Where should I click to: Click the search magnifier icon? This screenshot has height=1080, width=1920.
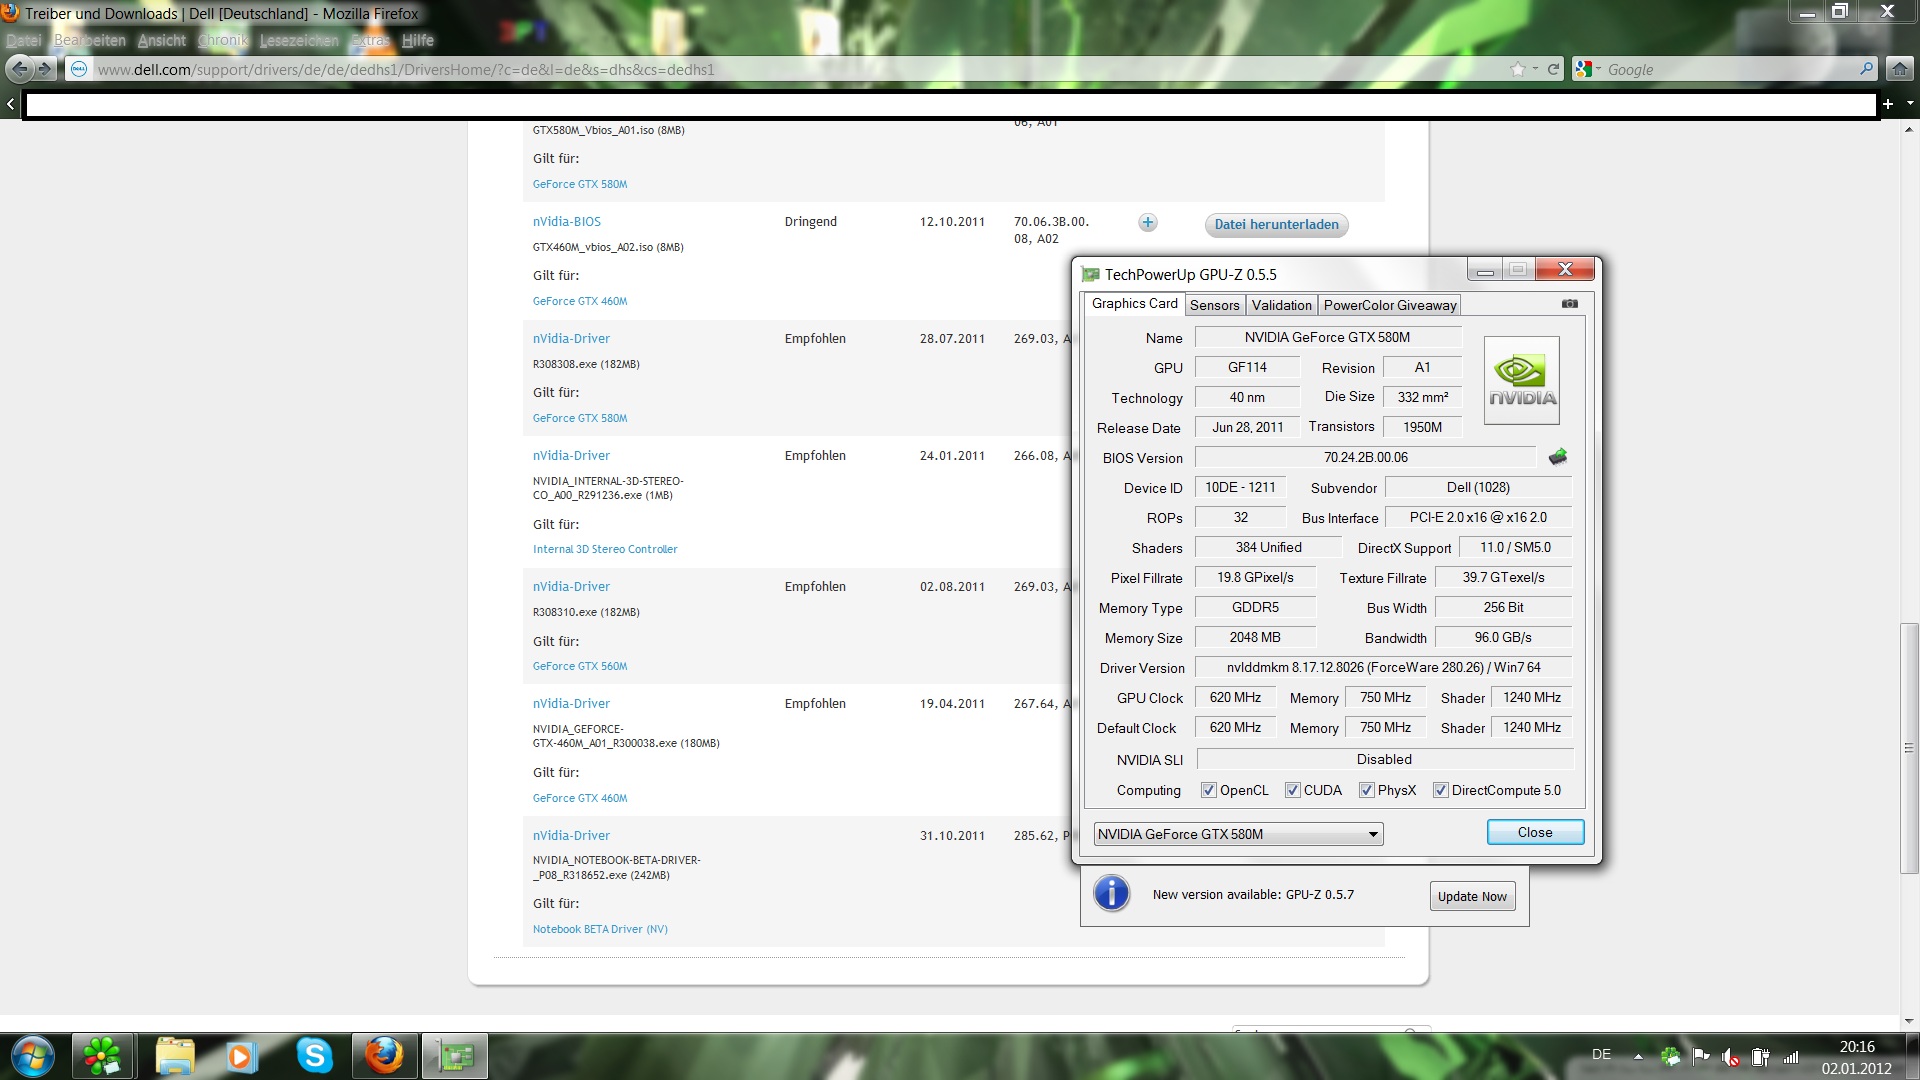coord(1866,69)
